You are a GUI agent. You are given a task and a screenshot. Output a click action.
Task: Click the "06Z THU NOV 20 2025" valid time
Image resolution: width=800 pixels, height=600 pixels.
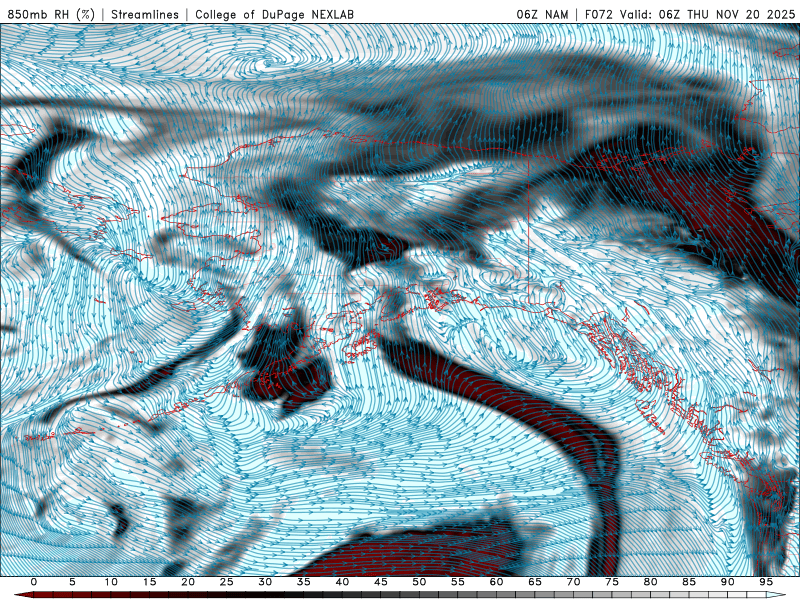[x=727, y=14]
